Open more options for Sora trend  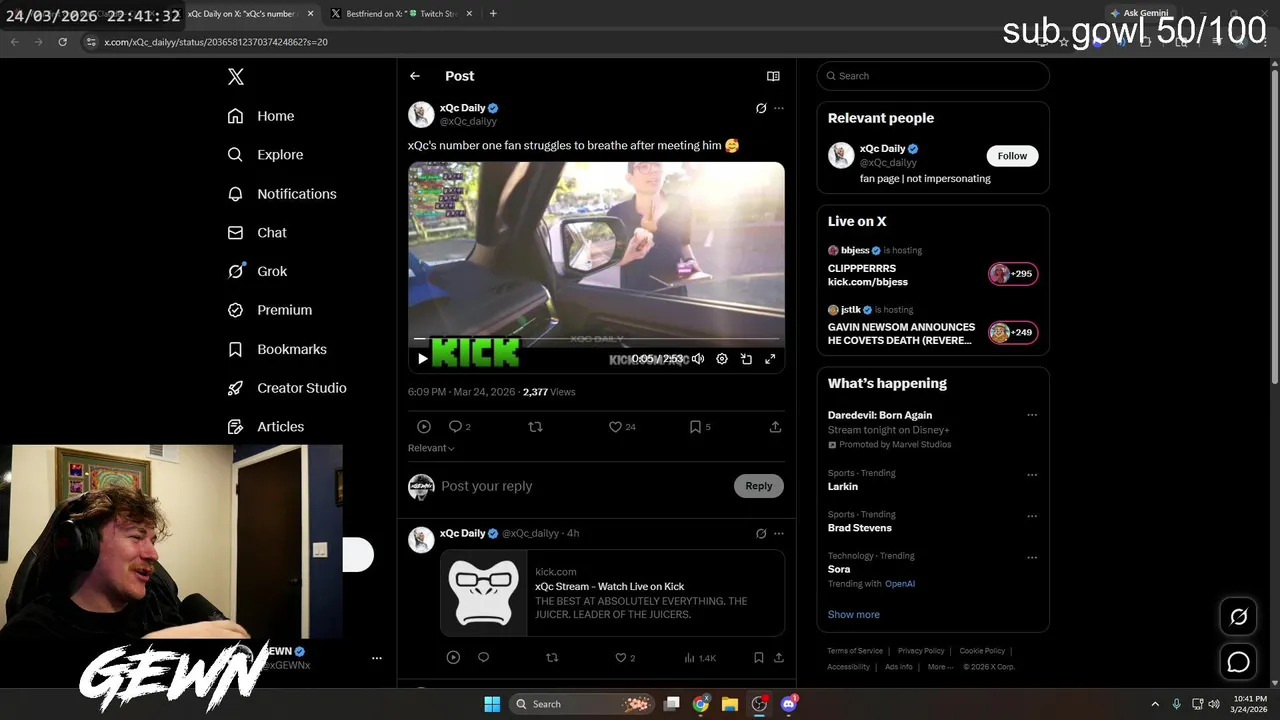click(1032, 557)
